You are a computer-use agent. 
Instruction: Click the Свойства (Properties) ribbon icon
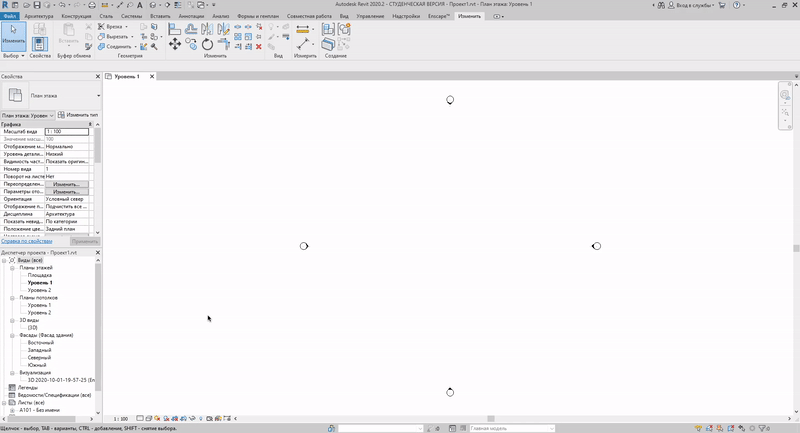coord(40,38)
